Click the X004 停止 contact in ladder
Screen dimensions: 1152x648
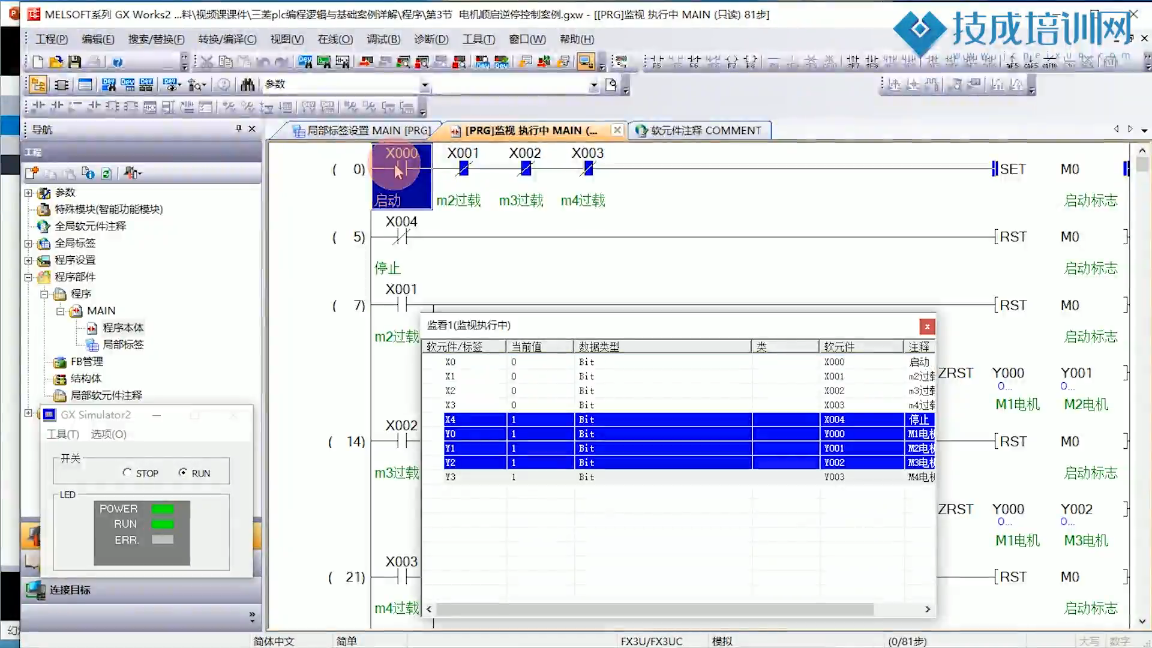[x=401, y=237]
